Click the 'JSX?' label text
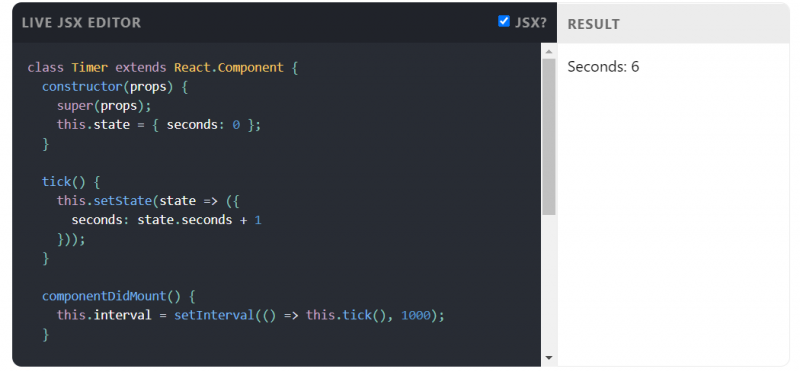800x372 pixels. pos(531,23)
